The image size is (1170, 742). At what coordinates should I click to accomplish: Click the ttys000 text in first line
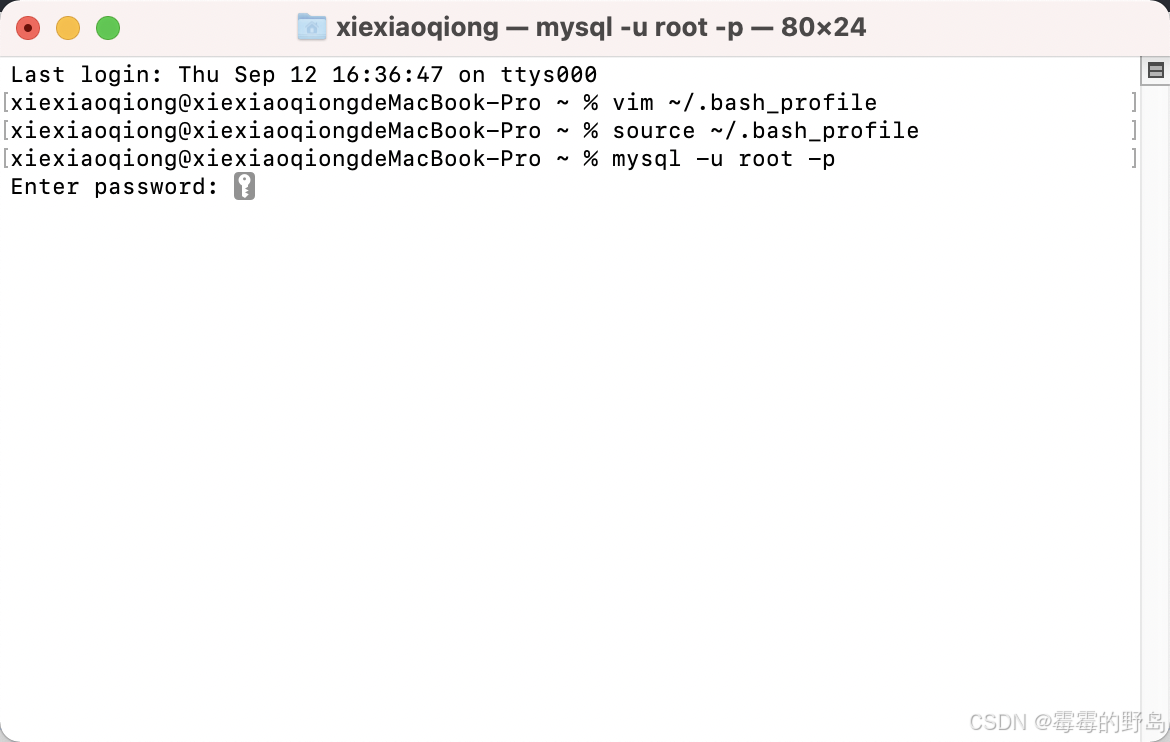pyautogui.click(x=550, y=74)
